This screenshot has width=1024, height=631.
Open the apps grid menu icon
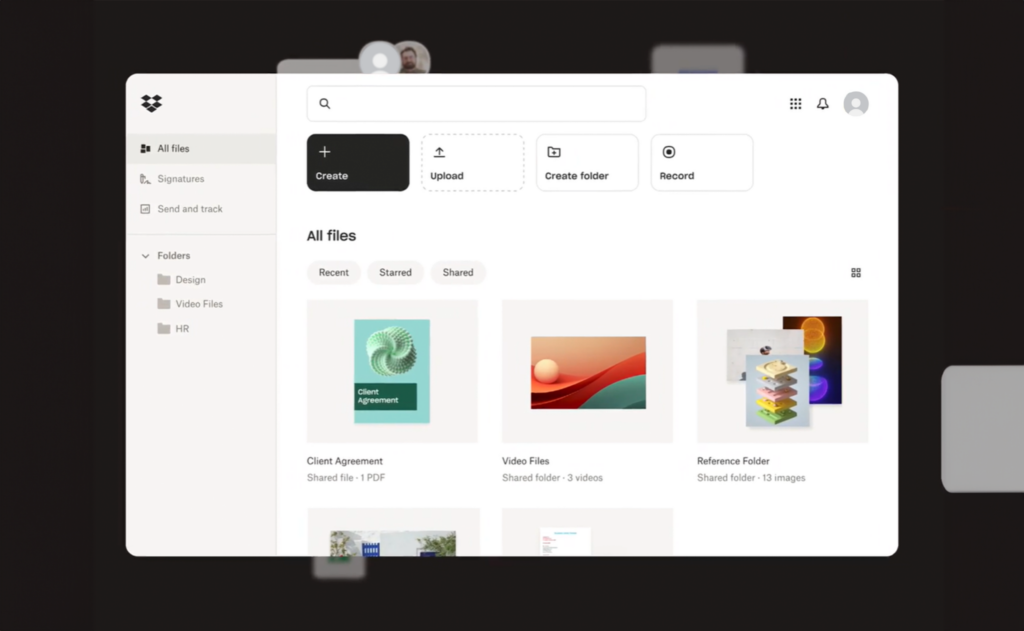[x=795, y=104]
